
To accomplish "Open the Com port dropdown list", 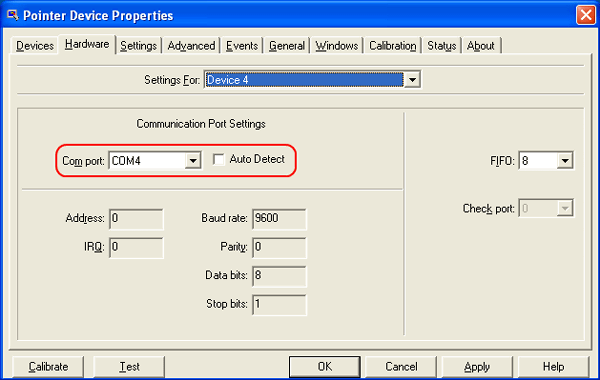I will (193, 161).
